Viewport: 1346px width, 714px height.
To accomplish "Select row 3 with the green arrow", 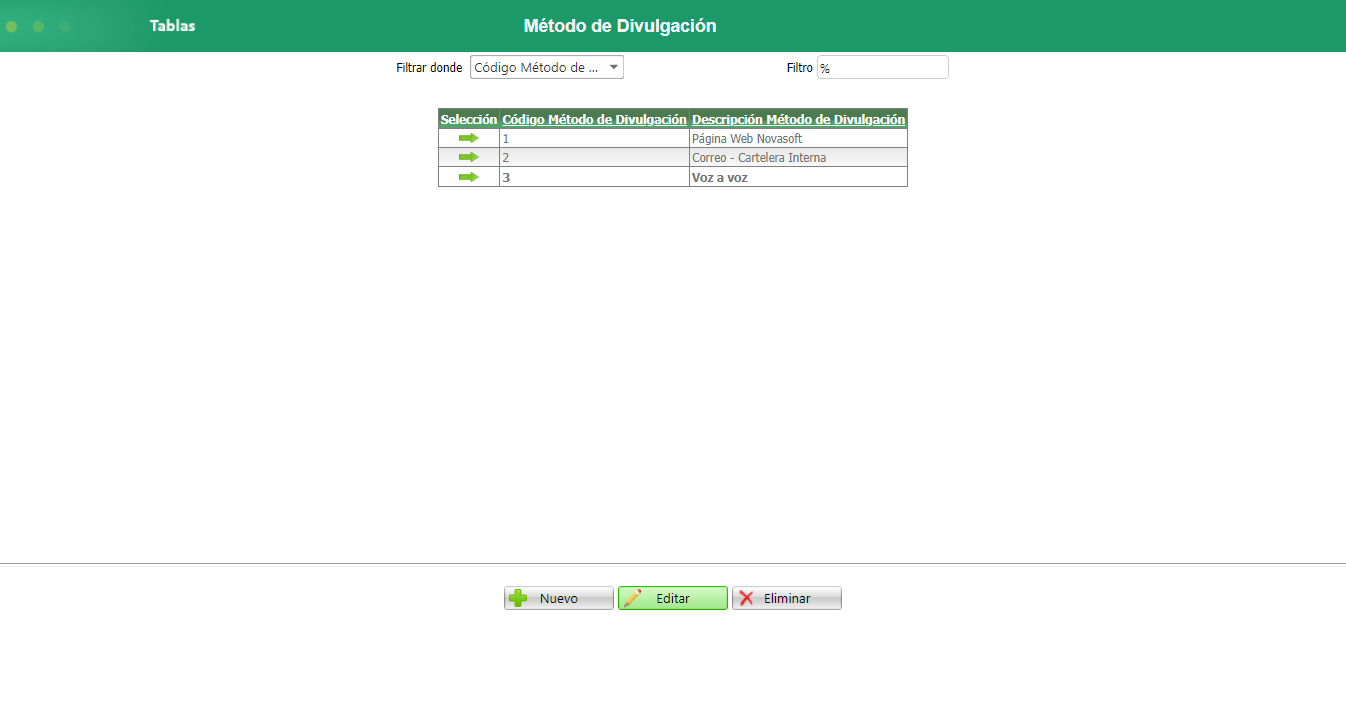I will tap(468, 177).
